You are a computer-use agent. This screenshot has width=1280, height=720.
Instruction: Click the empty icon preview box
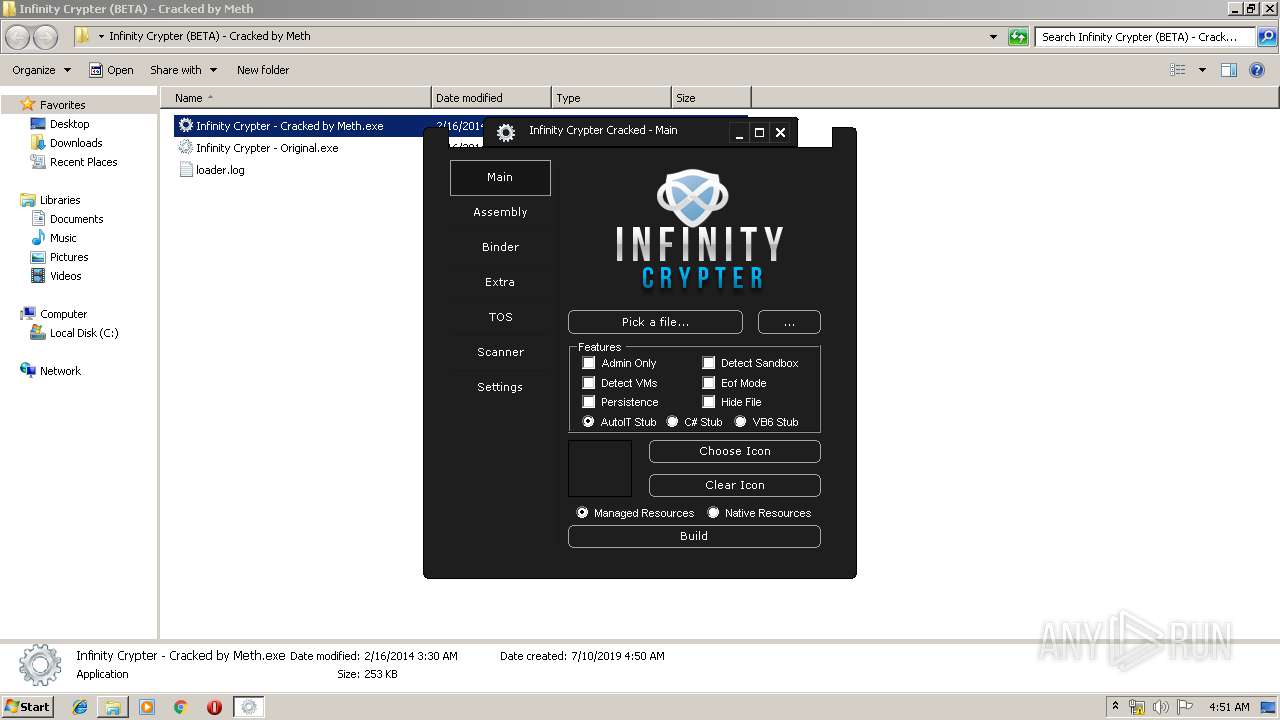[x=600, y=468]
